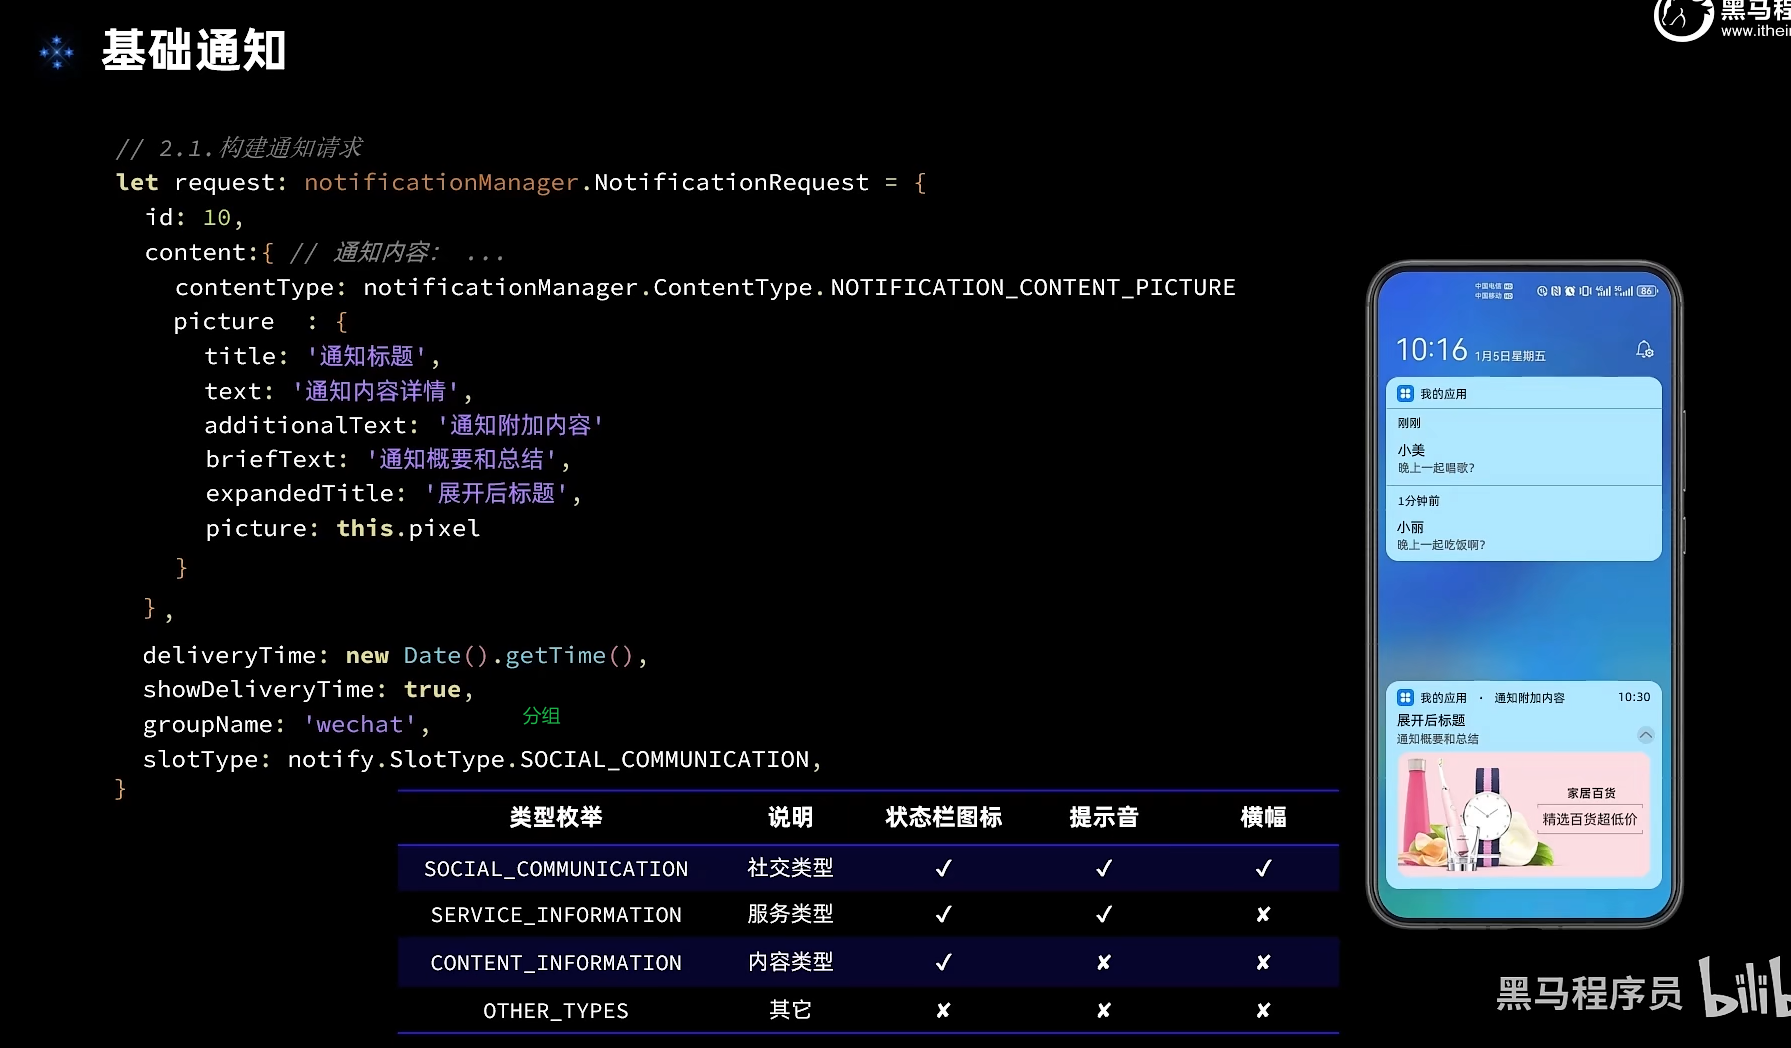Click status bar icon checkmark for CONTENT_INFORMATION
Image resolution: width=1791 pixels, height=1048 pixels.
click(943, 962)
